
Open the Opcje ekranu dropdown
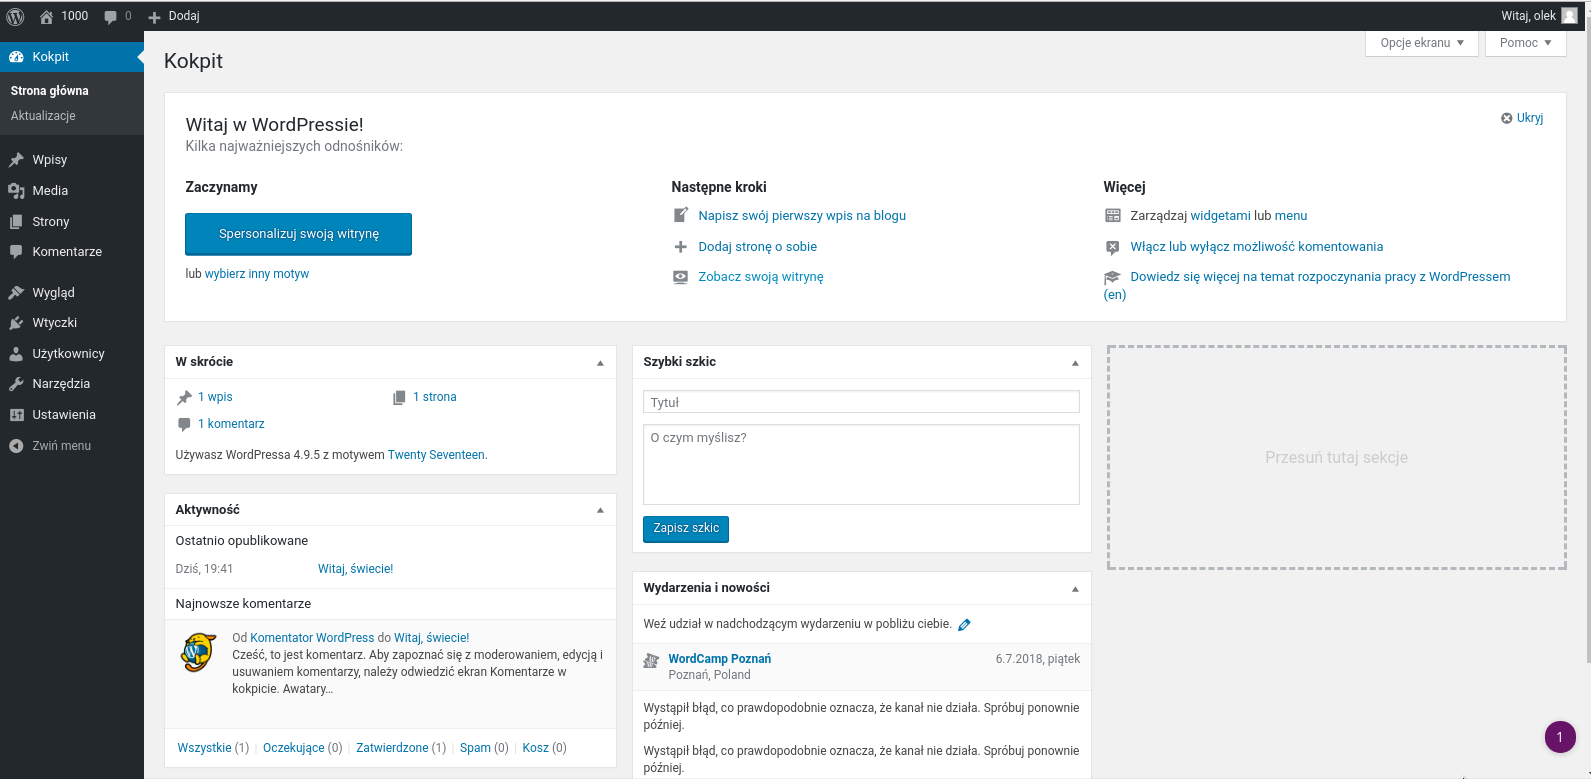1421,43
